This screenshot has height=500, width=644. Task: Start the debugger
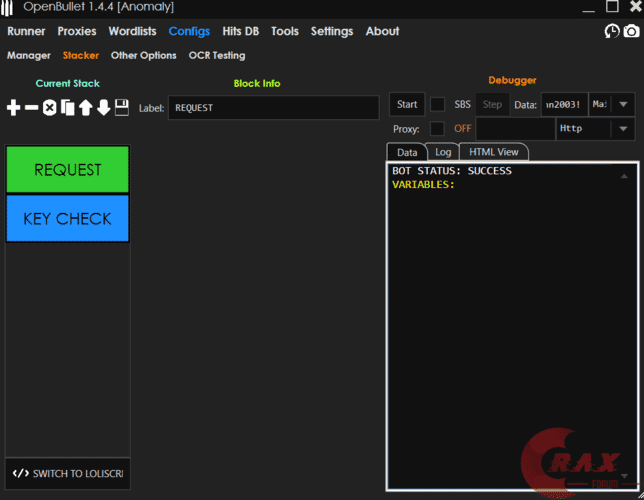(x=407, y=104)
